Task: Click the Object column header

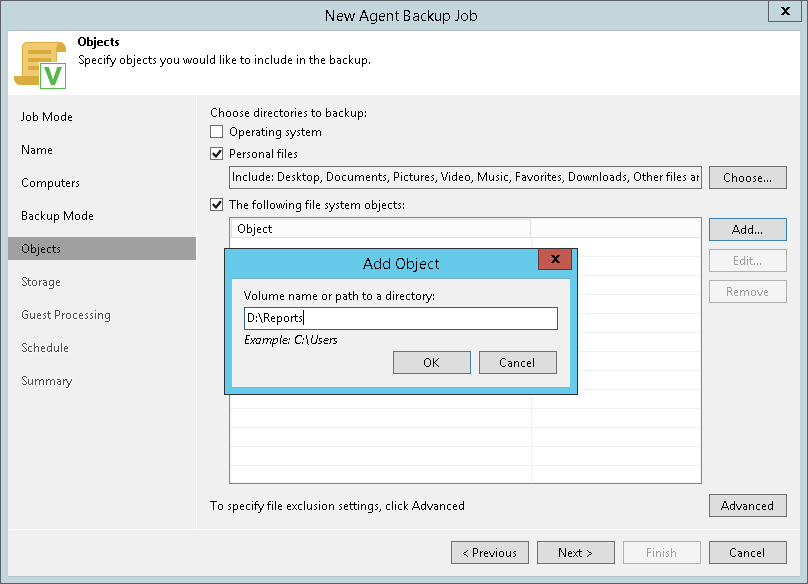Action: pyautogui.click(x=380, y=229)
